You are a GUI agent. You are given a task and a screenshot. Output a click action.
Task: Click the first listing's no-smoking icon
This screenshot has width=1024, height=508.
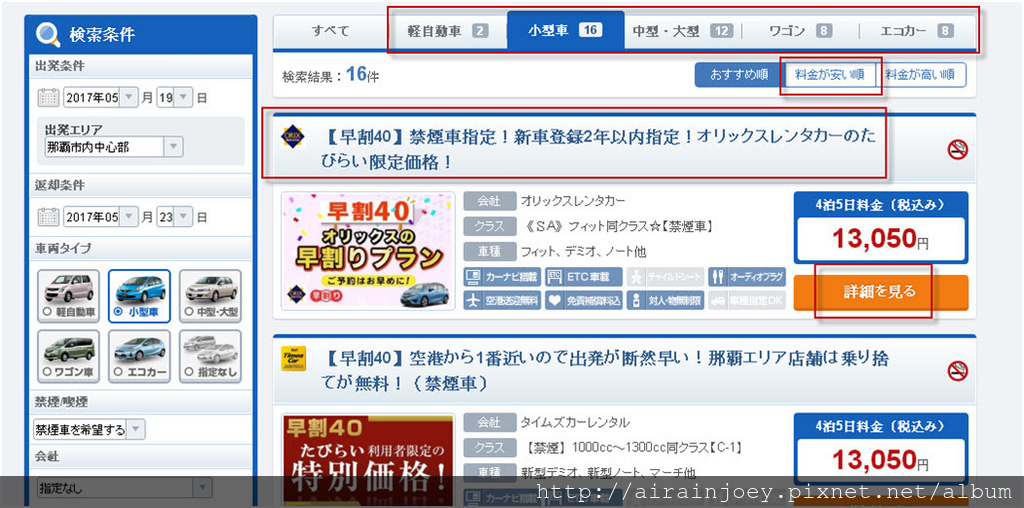click(x=957, y=150)
